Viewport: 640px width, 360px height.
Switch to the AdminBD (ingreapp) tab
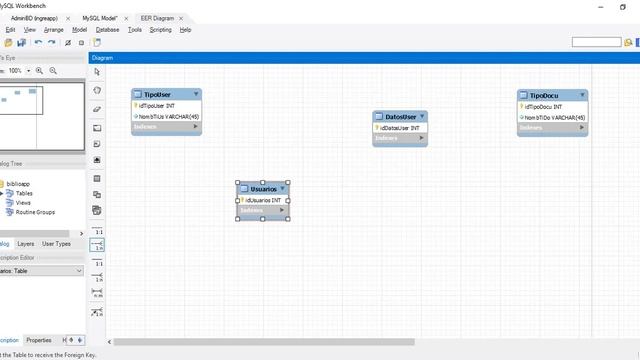(x=34, y=18)
